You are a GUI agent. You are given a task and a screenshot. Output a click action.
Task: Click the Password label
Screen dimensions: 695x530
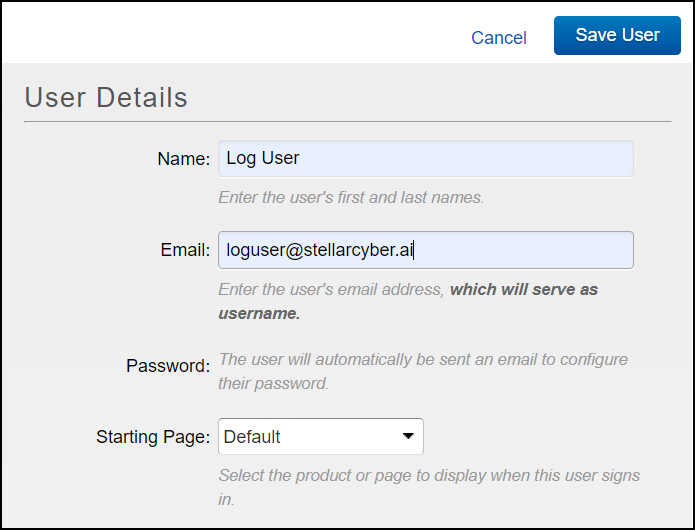click(x=167, y=366)
